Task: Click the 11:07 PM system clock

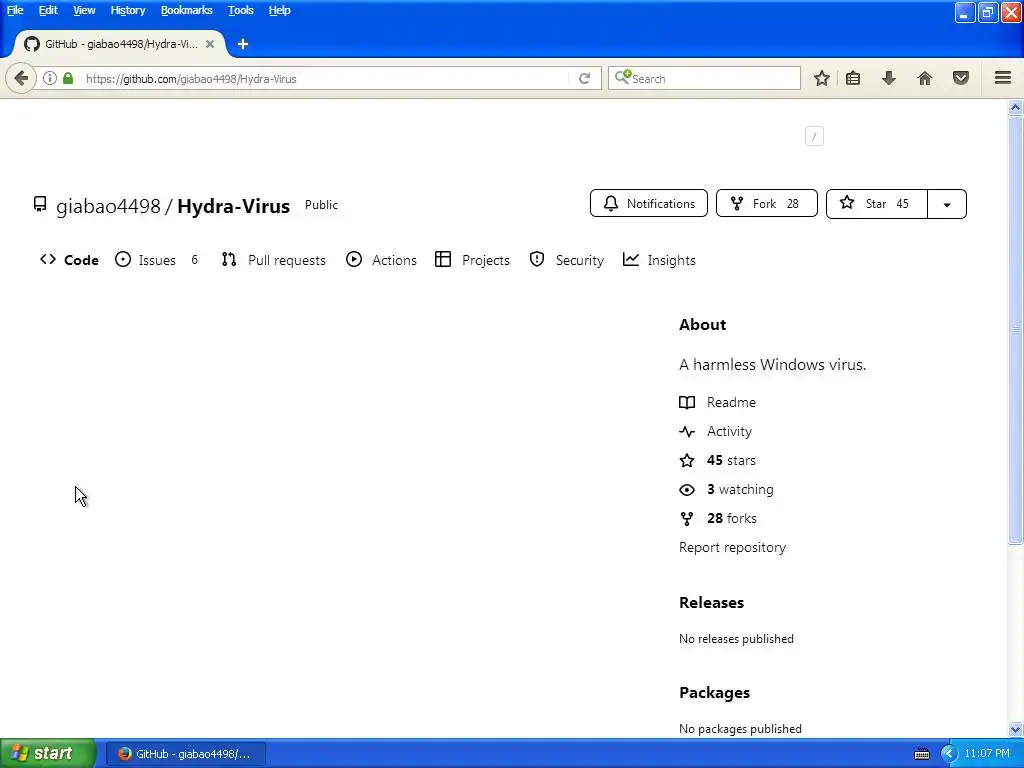Action: tap(987, 754)
